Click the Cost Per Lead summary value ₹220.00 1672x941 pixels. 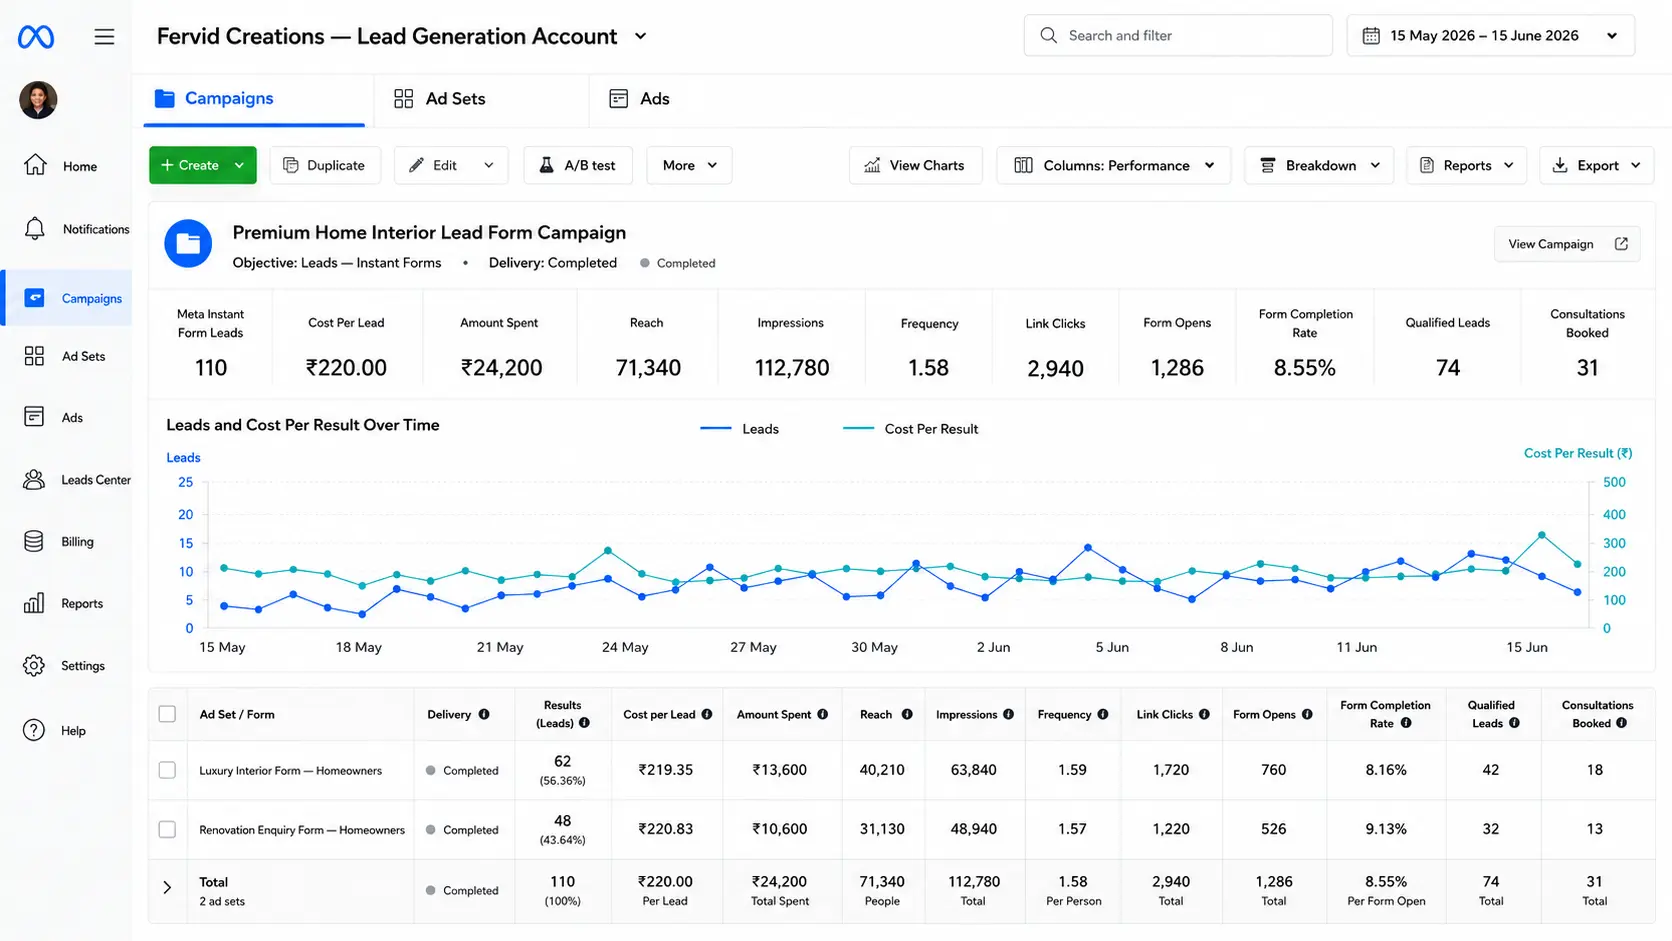346,368
